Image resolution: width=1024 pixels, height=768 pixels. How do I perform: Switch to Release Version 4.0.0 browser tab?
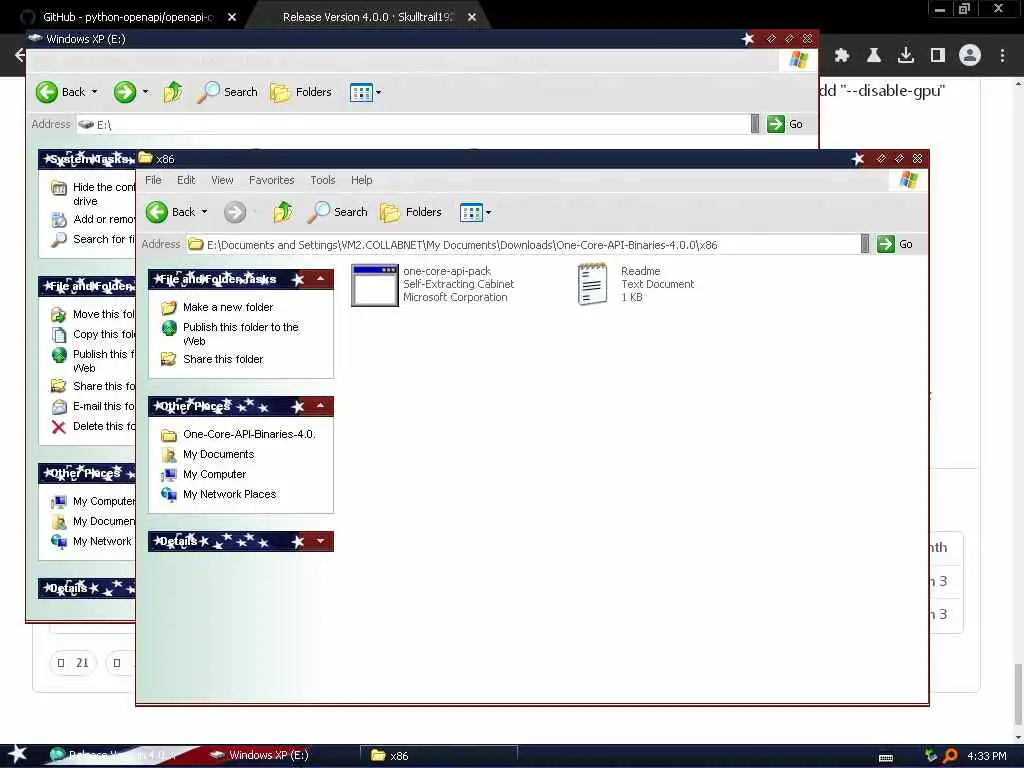369,17
